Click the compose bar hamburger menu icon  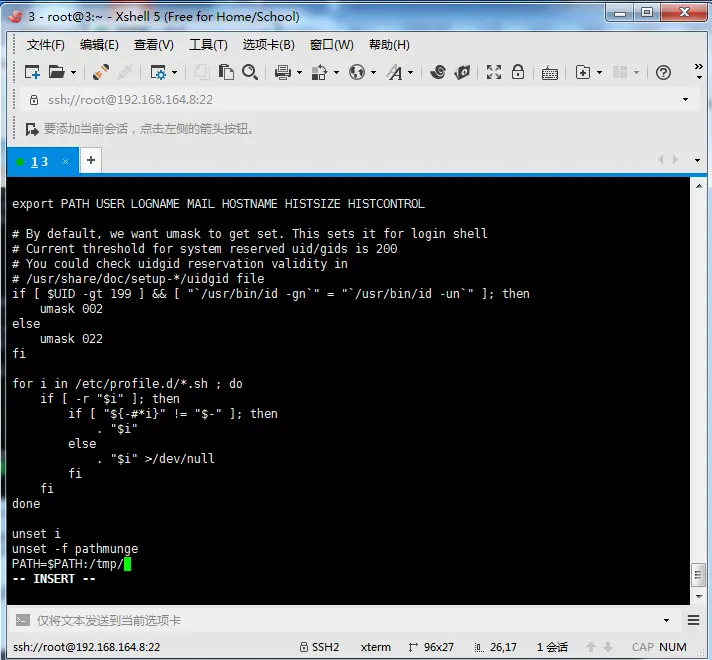(693, 620)
